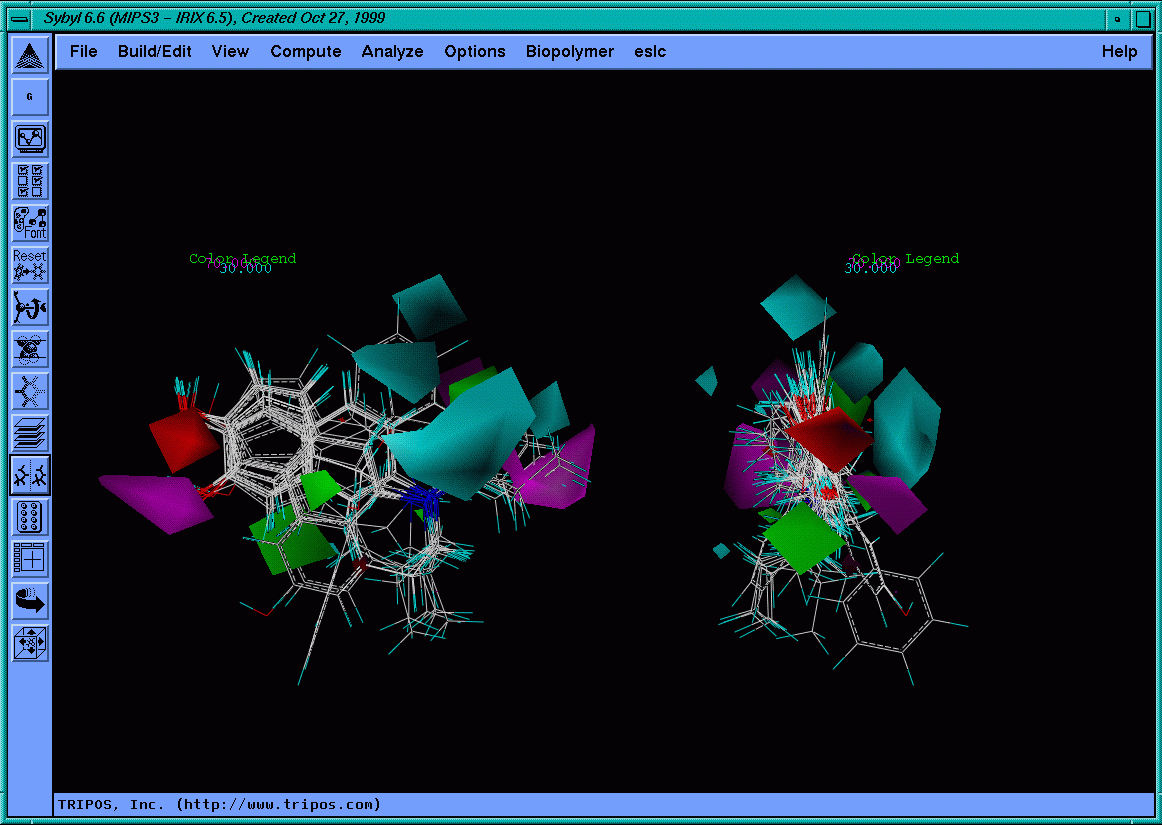Screen dimensions: 1162x825
Task: Click the small G button in sidebar
Action: pos(30,97)
